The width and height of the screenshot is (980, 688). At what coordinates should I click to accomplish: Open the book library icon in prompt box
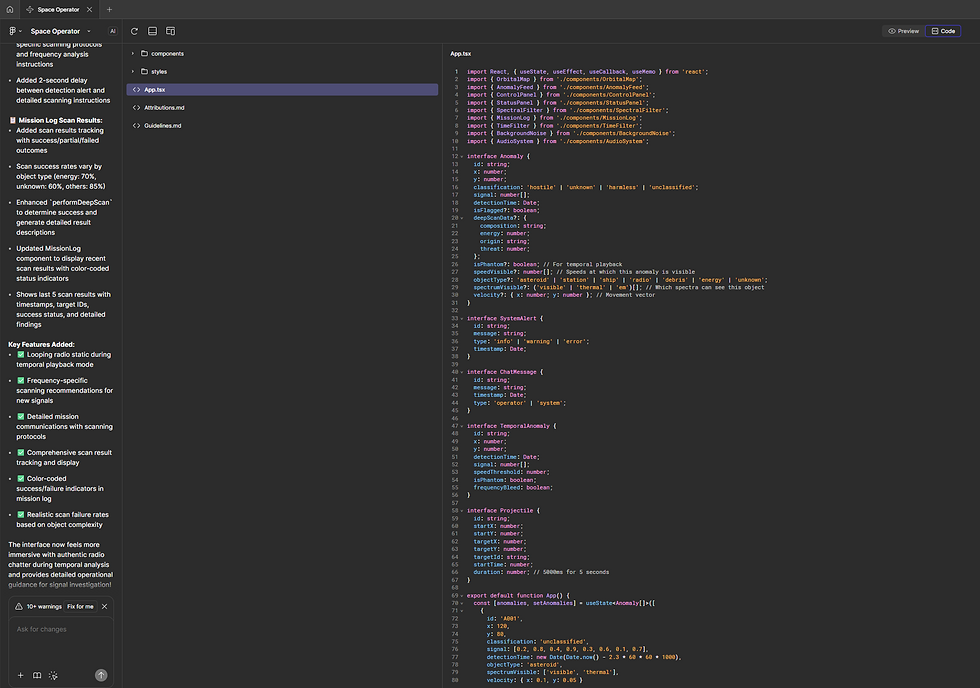coord(37,675)
